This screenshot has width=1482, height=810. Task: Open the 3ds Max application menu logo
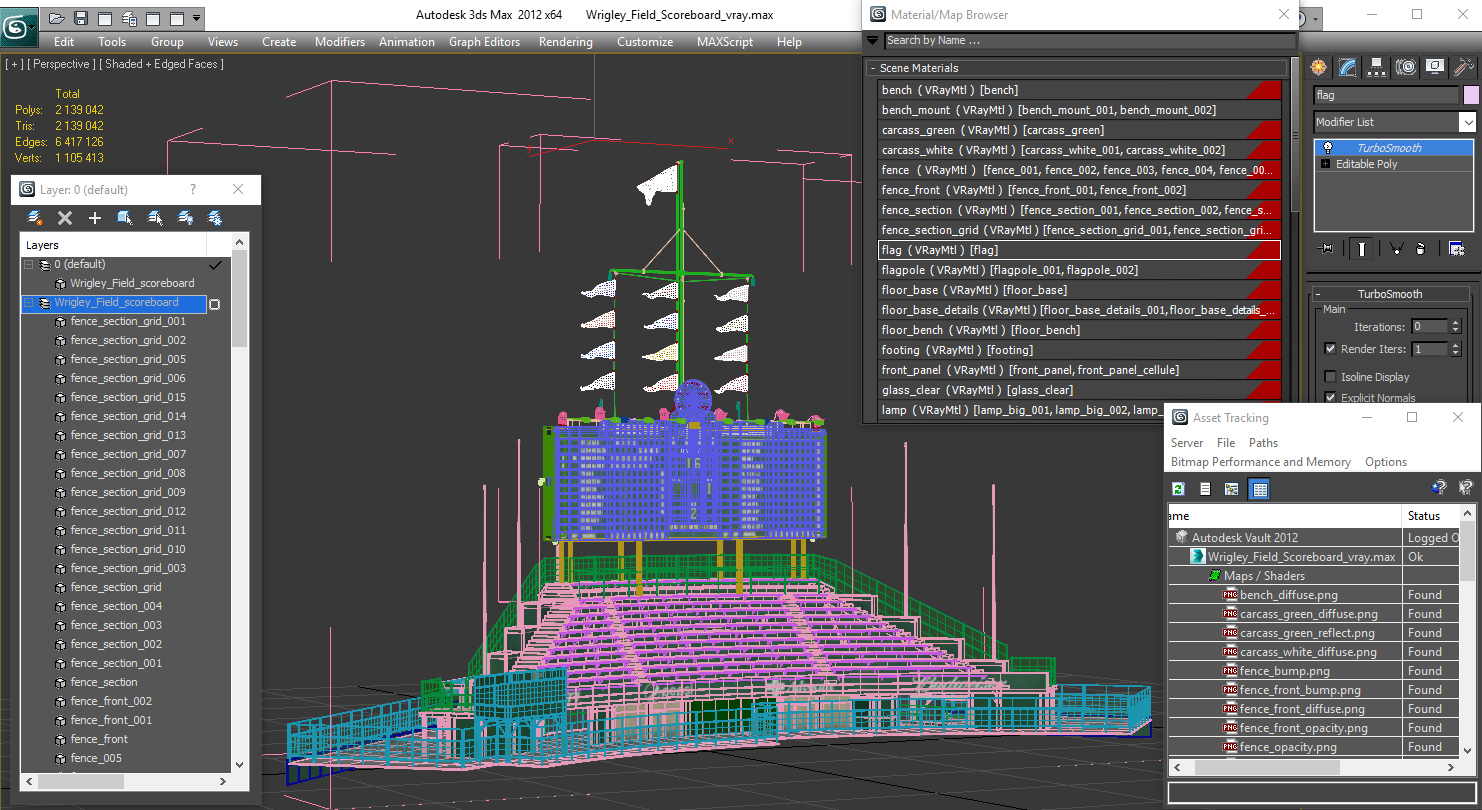[18, 27]
